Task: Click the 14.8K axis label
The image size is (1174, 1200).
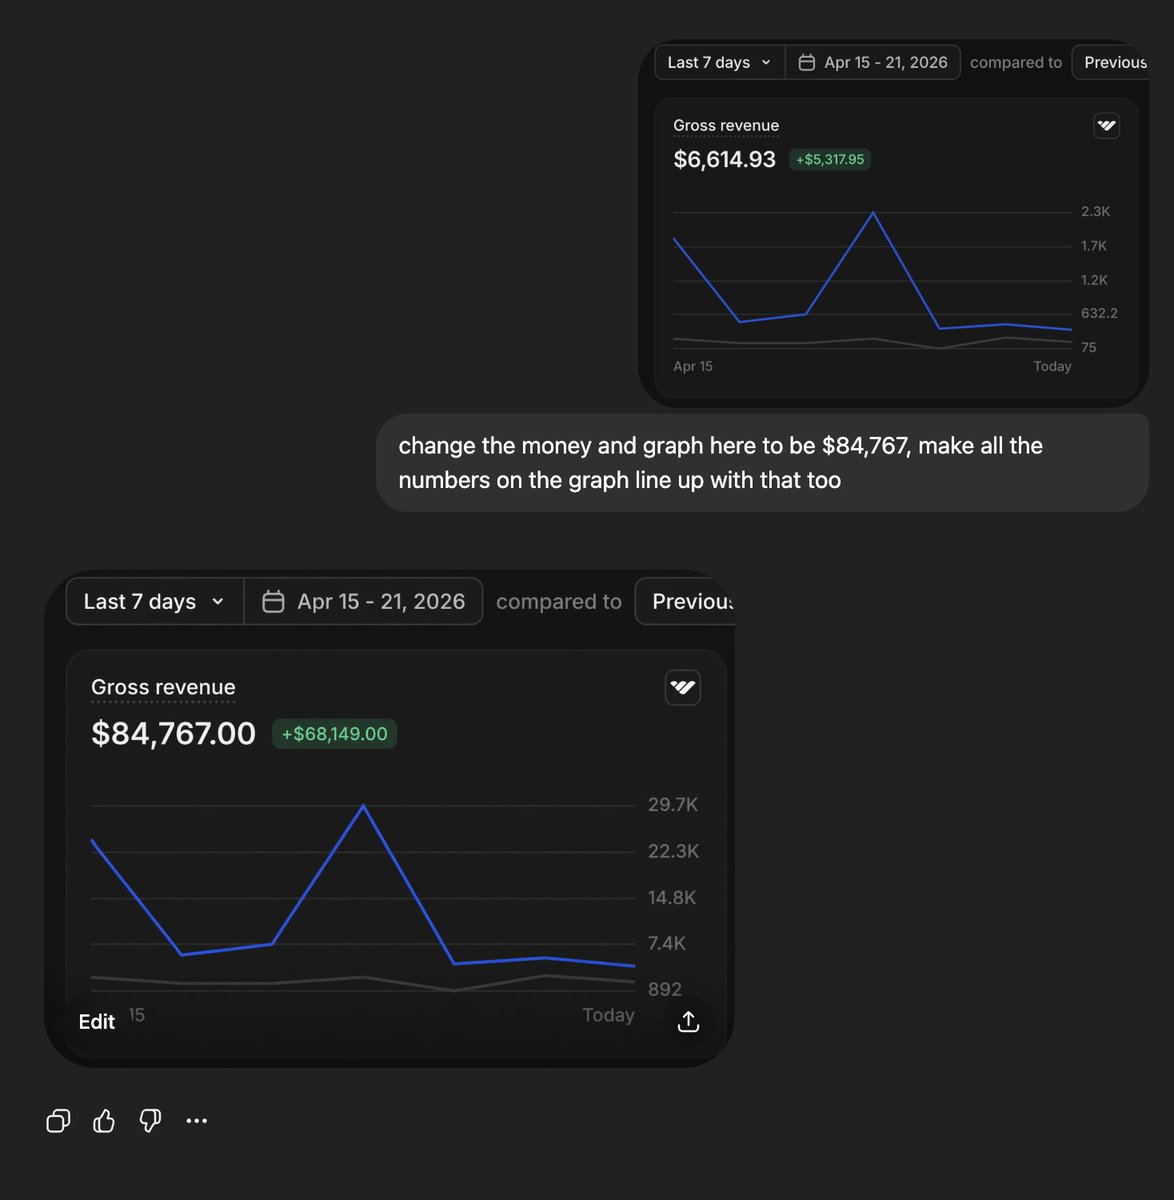Action: click(672, 897)
